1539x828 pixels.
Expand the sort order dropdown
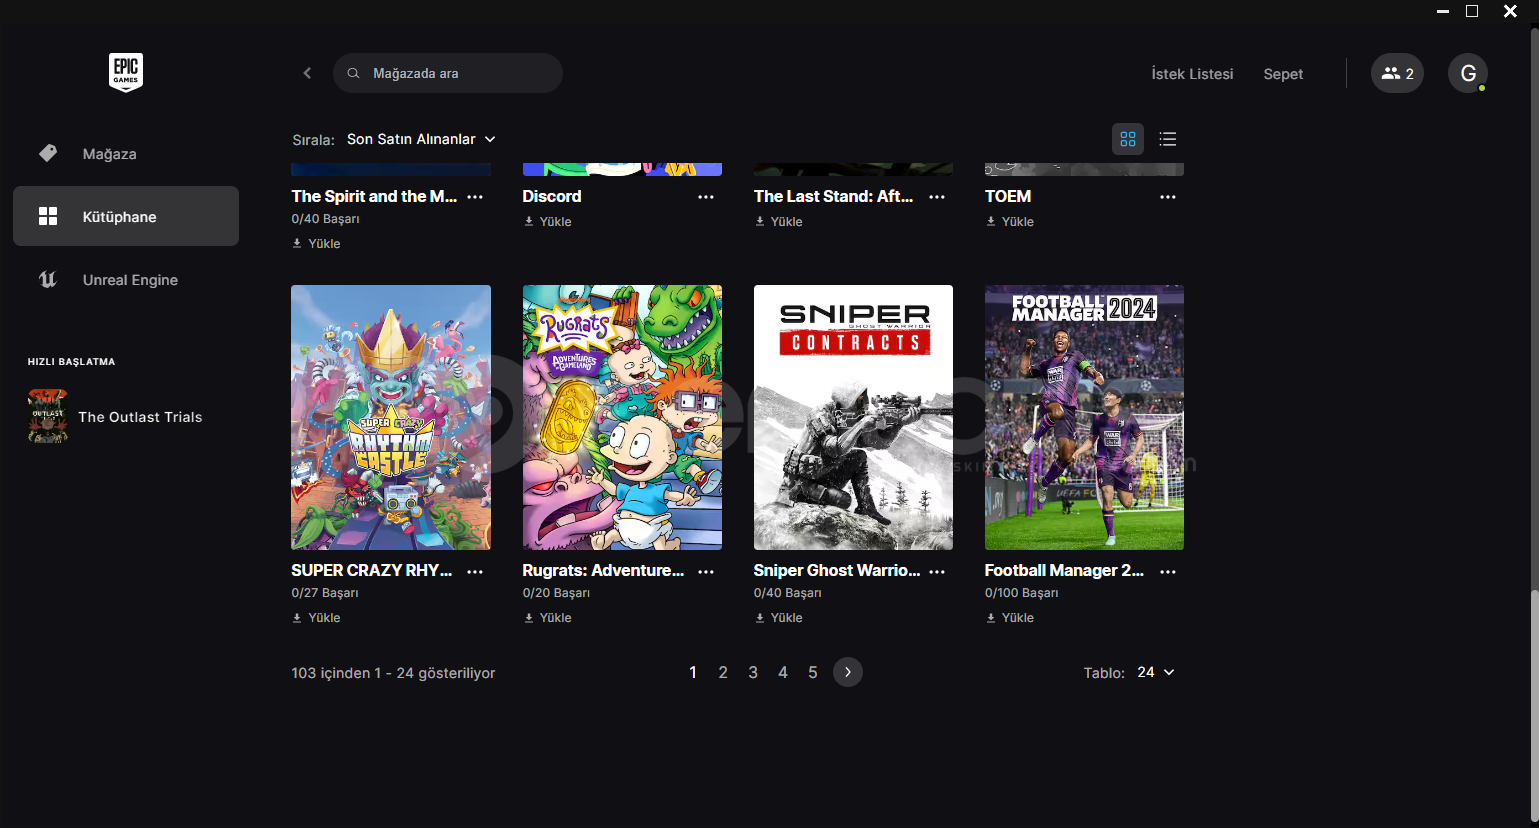pyautogui.click(x=421, y=139)
